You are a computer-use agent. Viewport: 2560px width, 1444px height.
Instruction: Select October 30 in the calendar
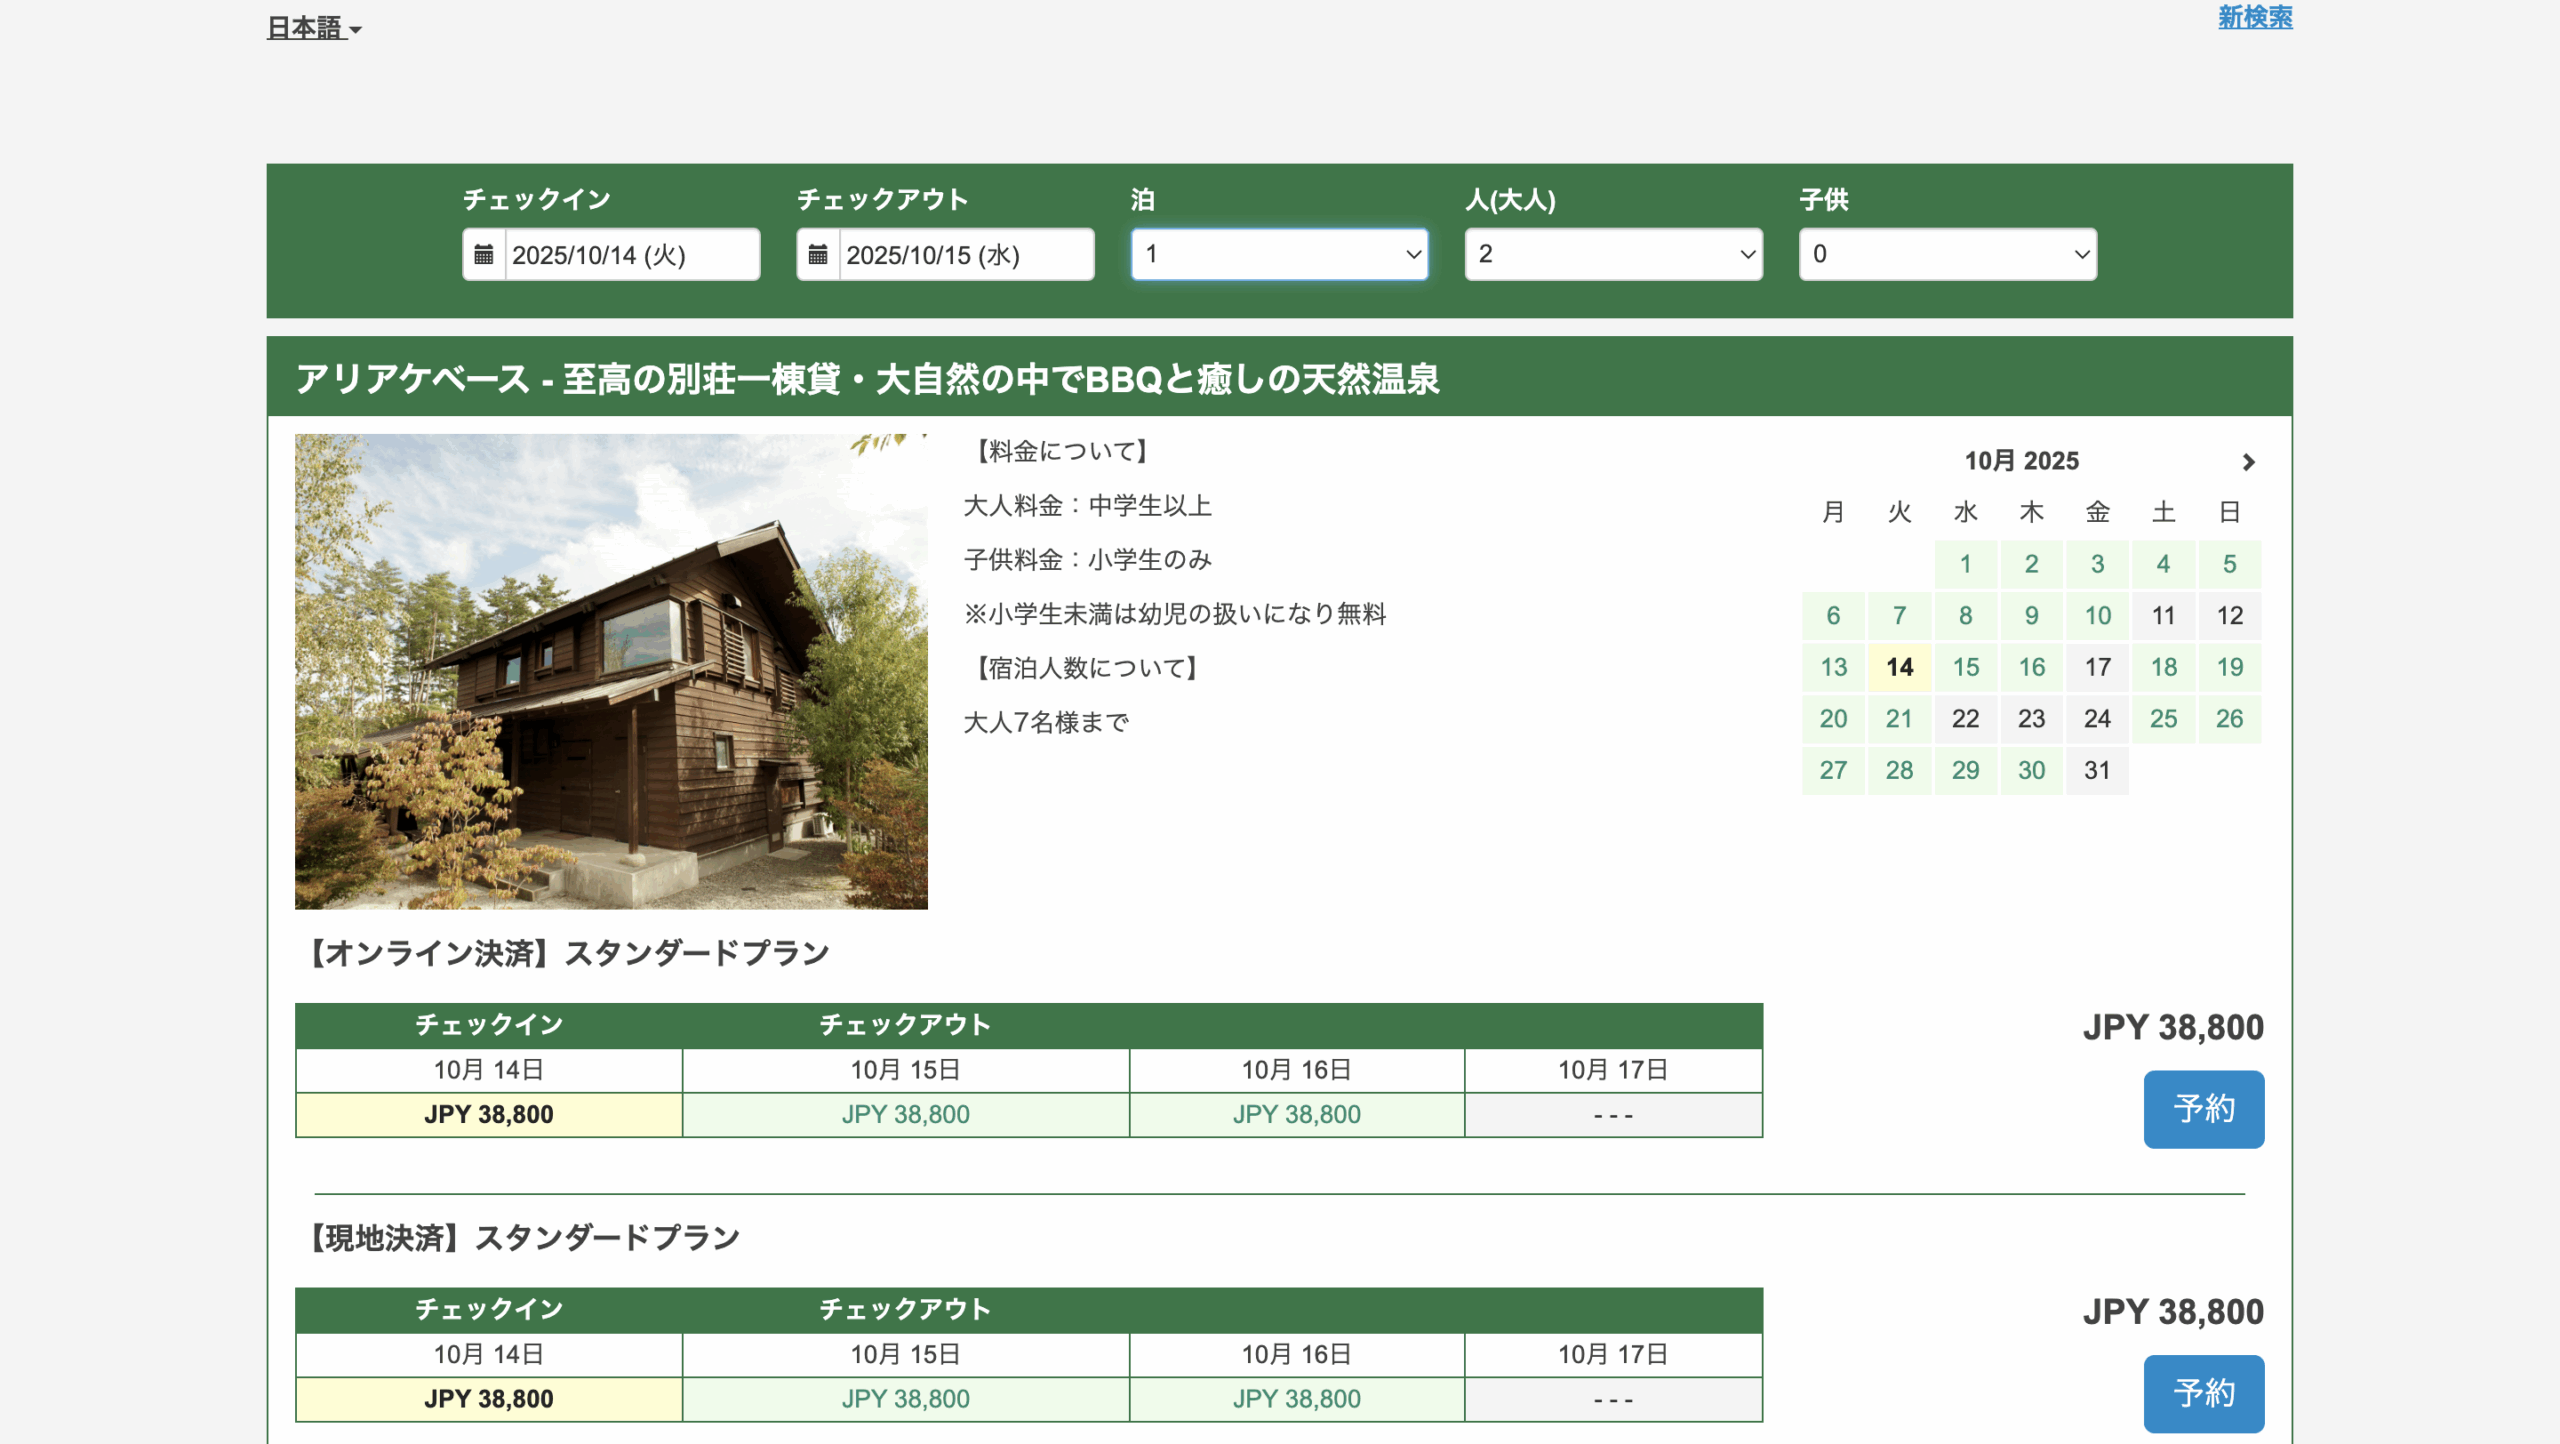[x=2031, y=770]
